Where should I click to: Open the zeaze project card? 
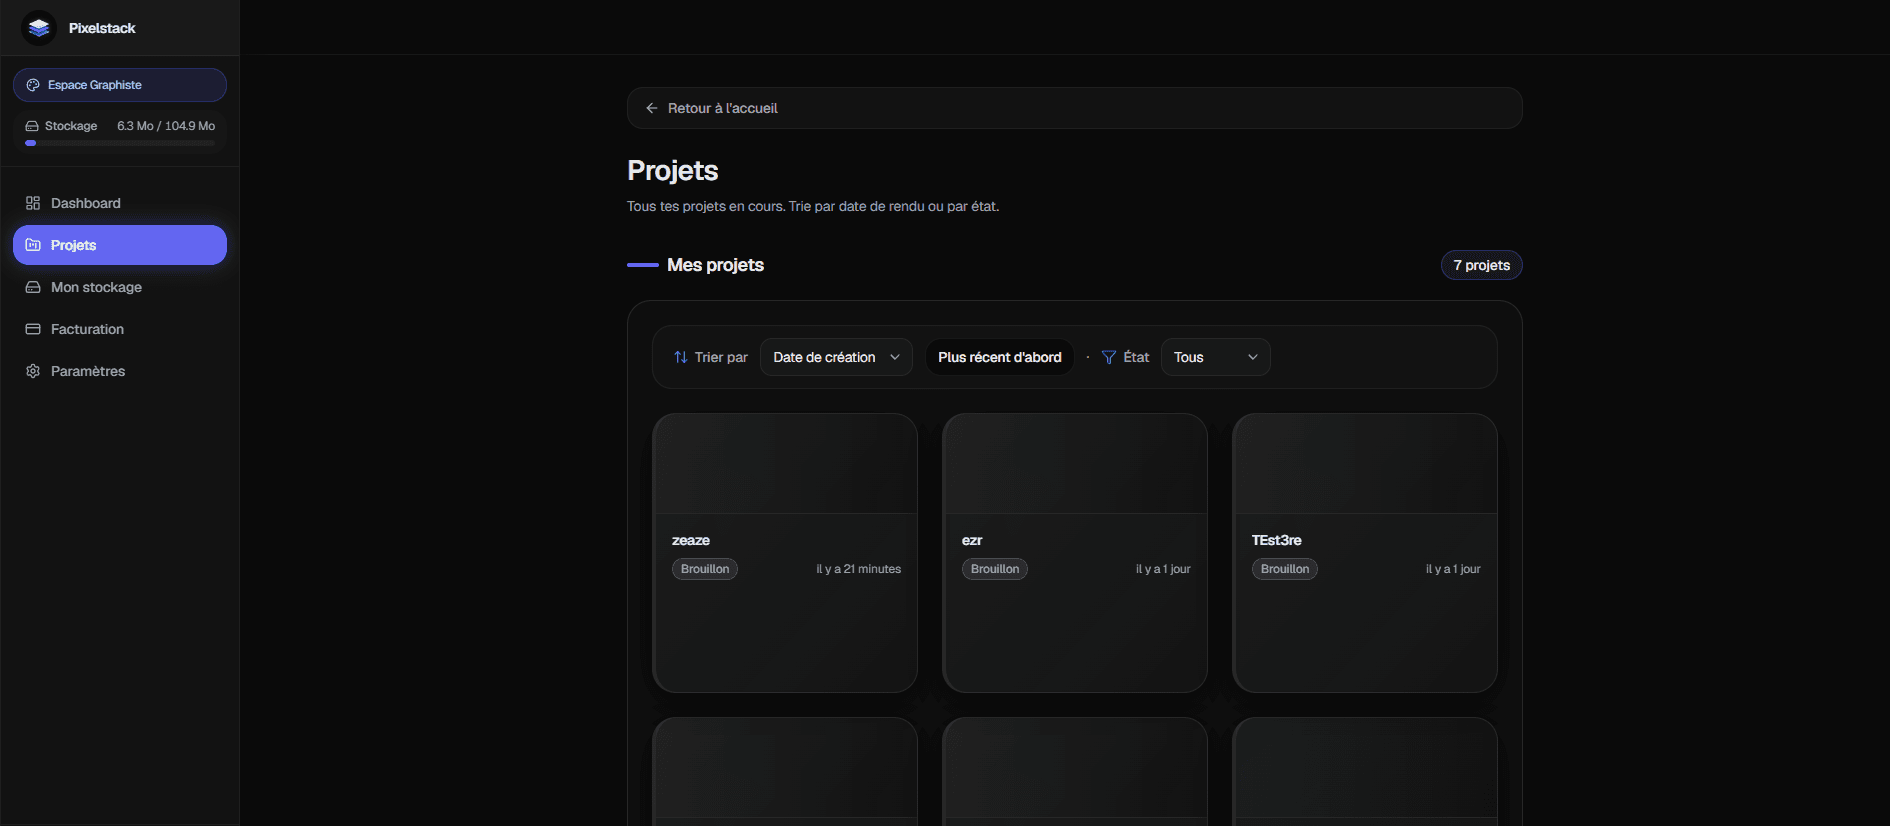[x=785, y=552]
